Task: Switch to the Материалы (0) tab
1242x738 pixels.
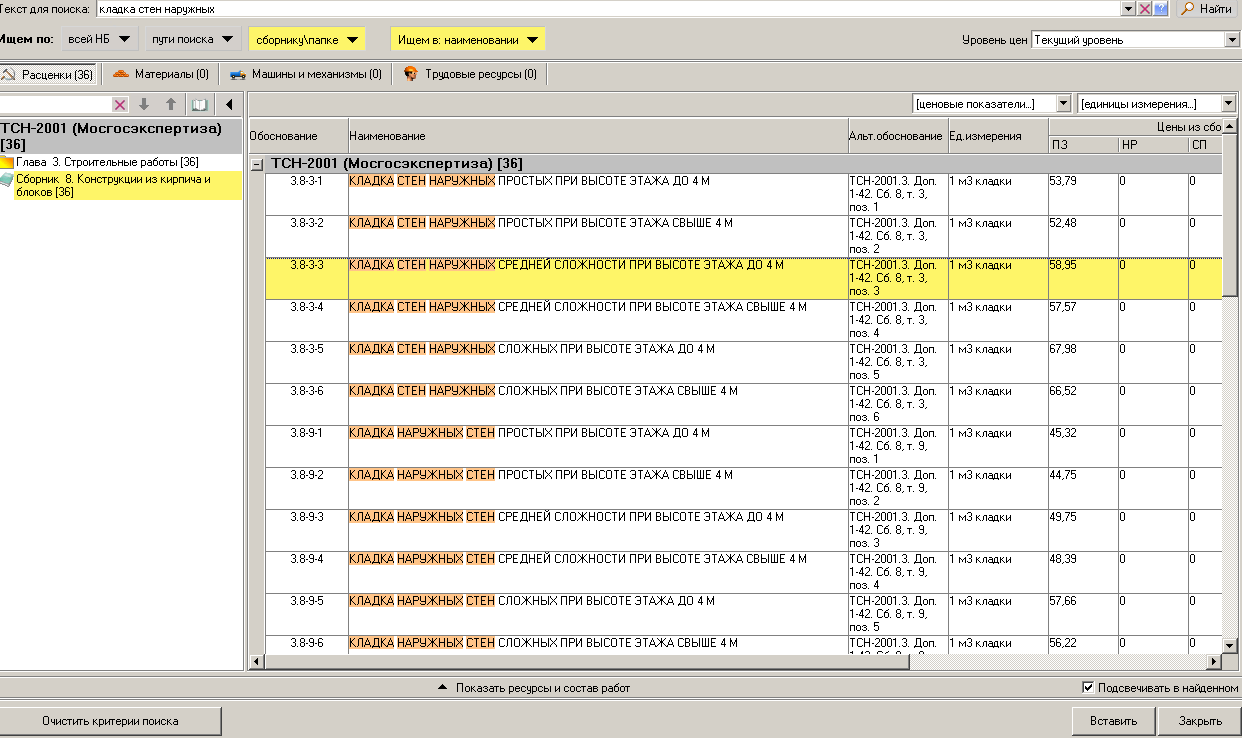Action: (x=160, y=74)
